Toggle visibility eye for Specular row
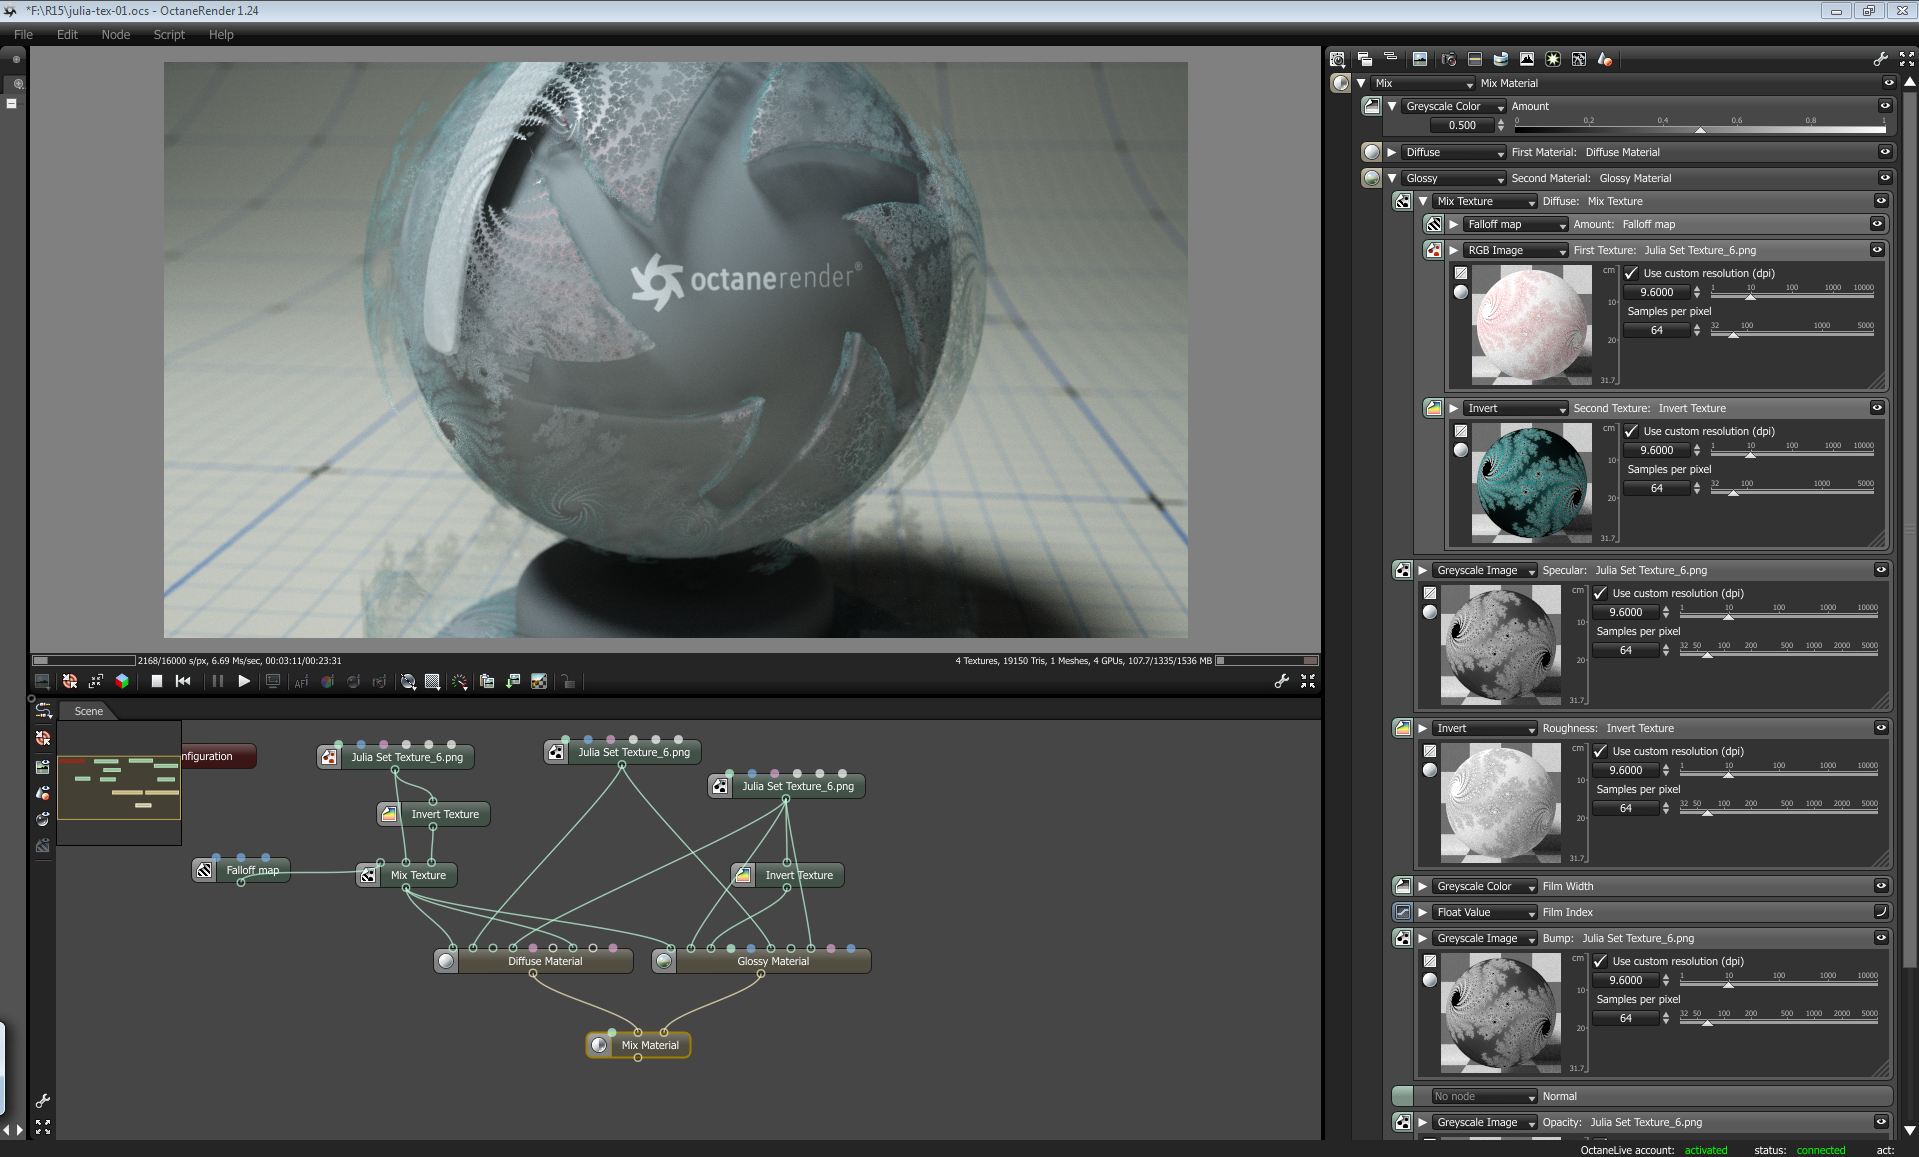 (x=1881, y=570)
